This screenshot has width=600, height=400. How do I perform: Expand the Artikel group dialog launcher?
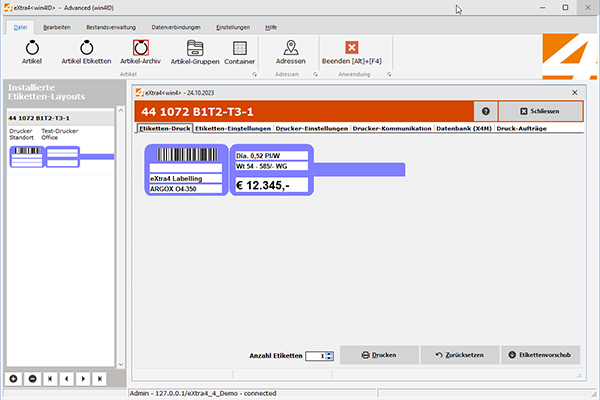[255, 75]
